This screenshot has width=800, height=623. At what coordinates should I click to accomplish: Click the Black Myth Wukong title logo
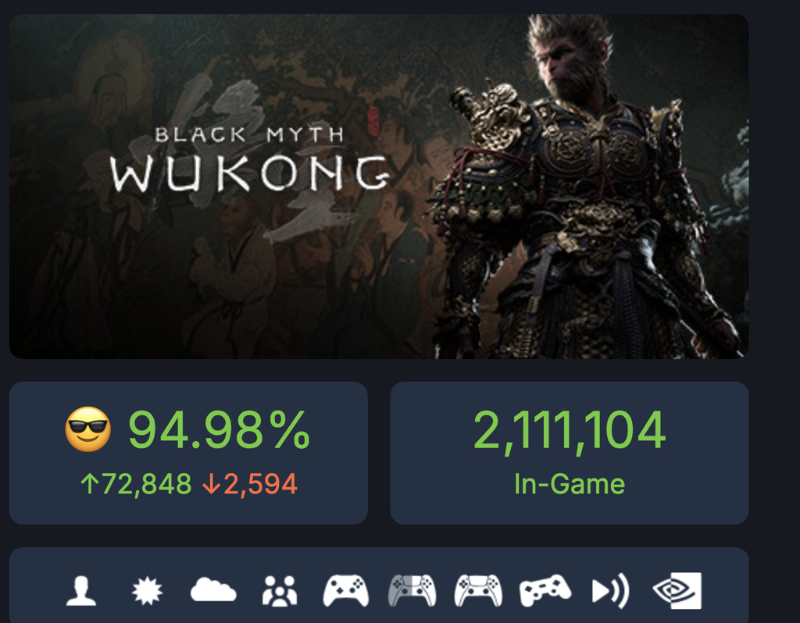coord(250,159)
